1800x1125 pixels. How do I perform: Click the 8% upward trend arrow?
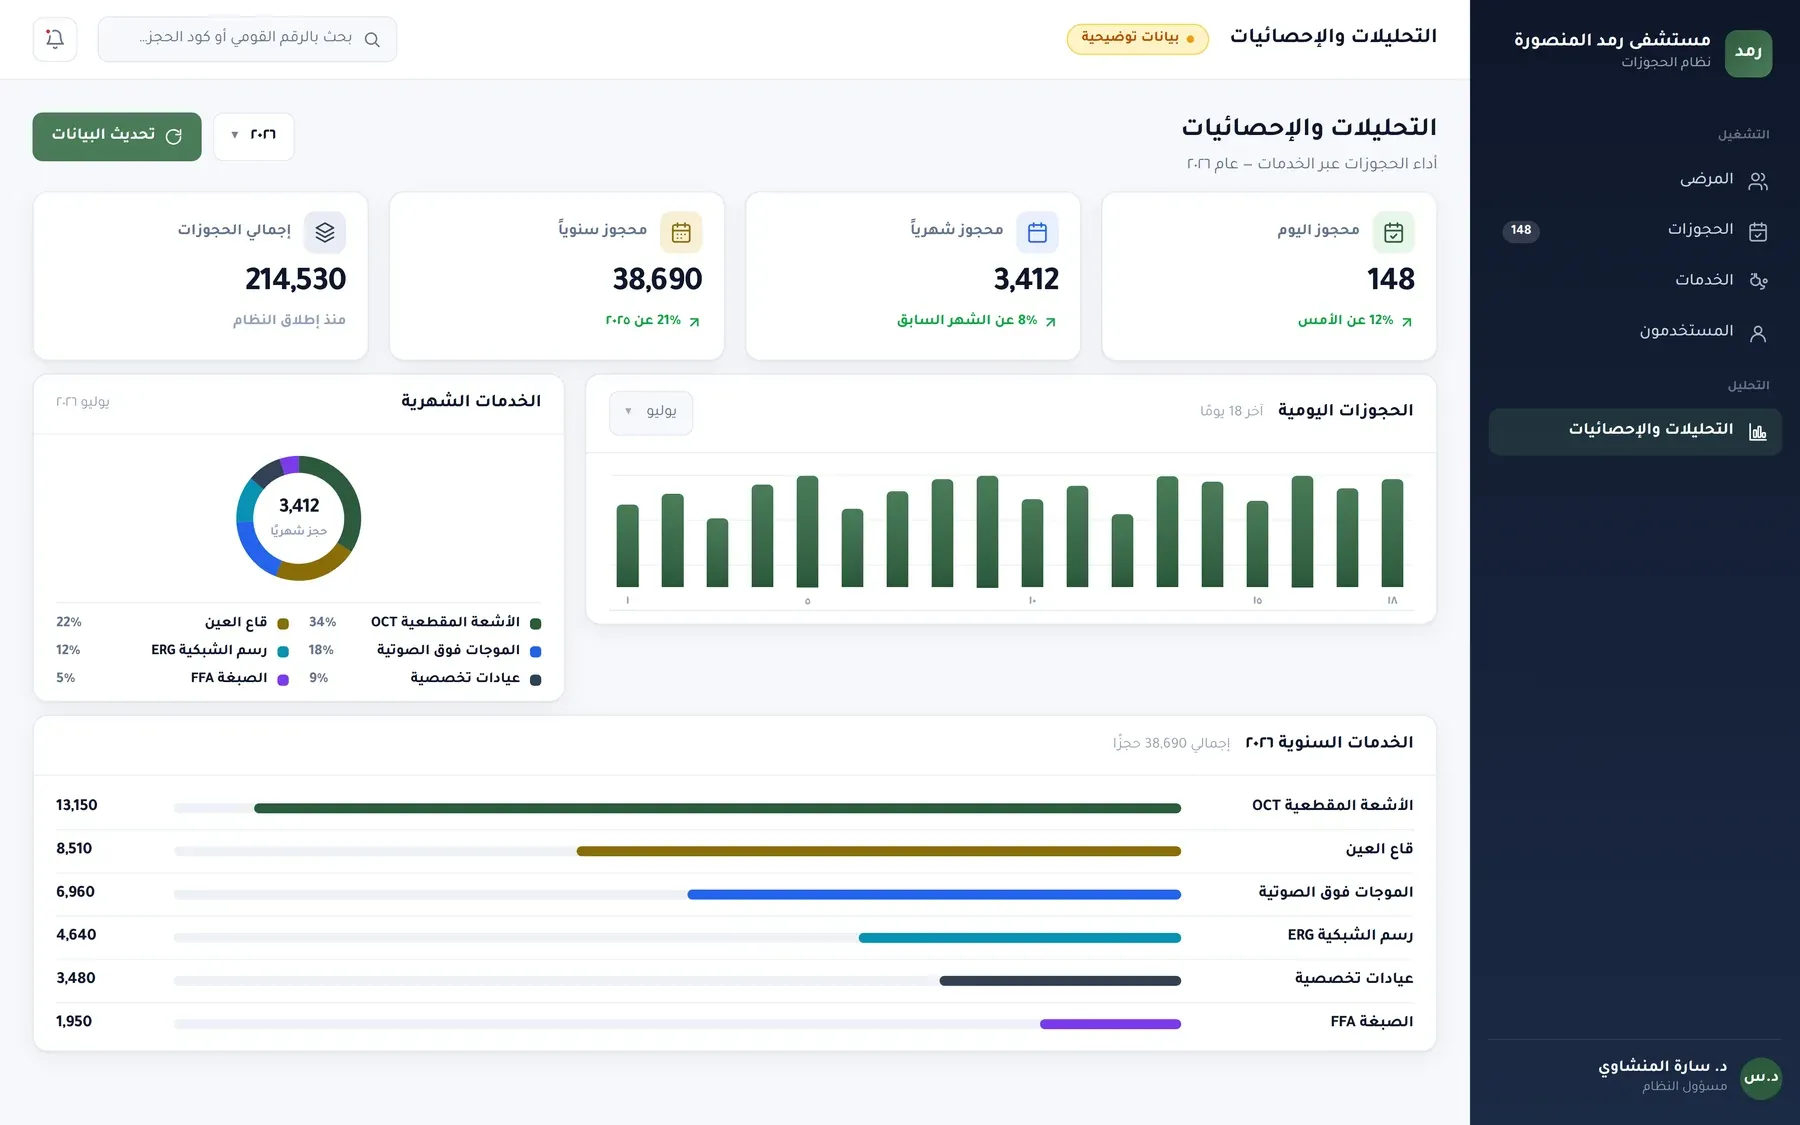pyautogui.click(x=1050, y=322)
